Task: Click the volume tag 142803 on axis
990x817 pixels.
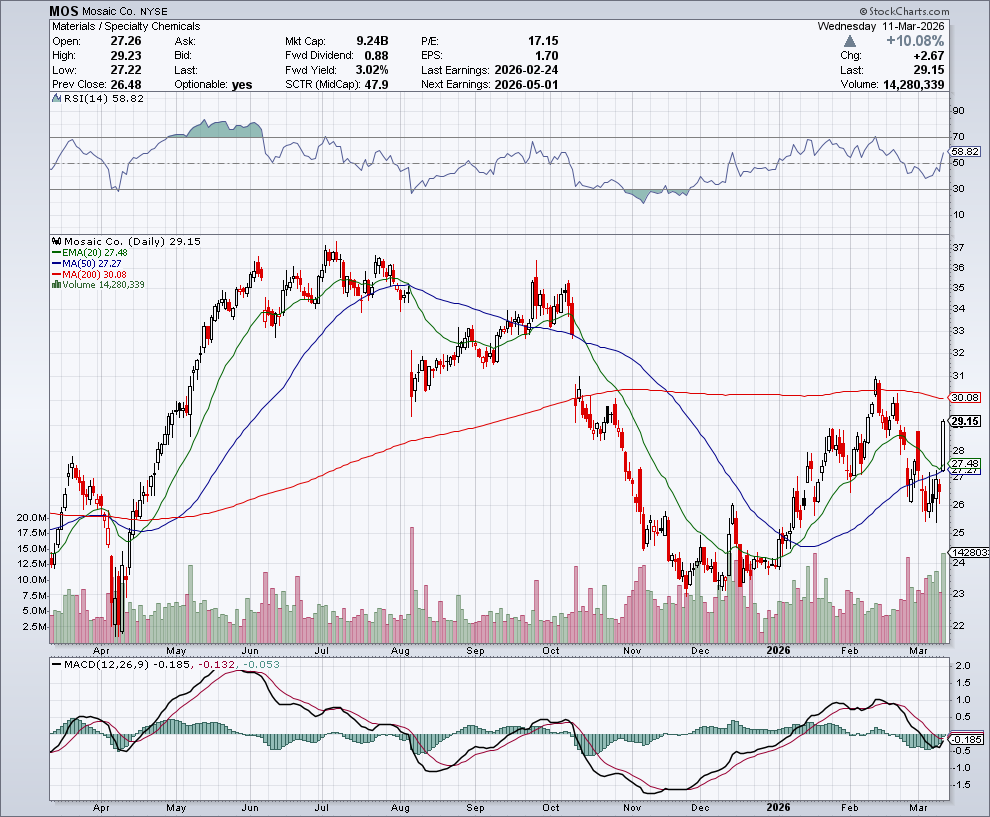Action: [969, 552]
